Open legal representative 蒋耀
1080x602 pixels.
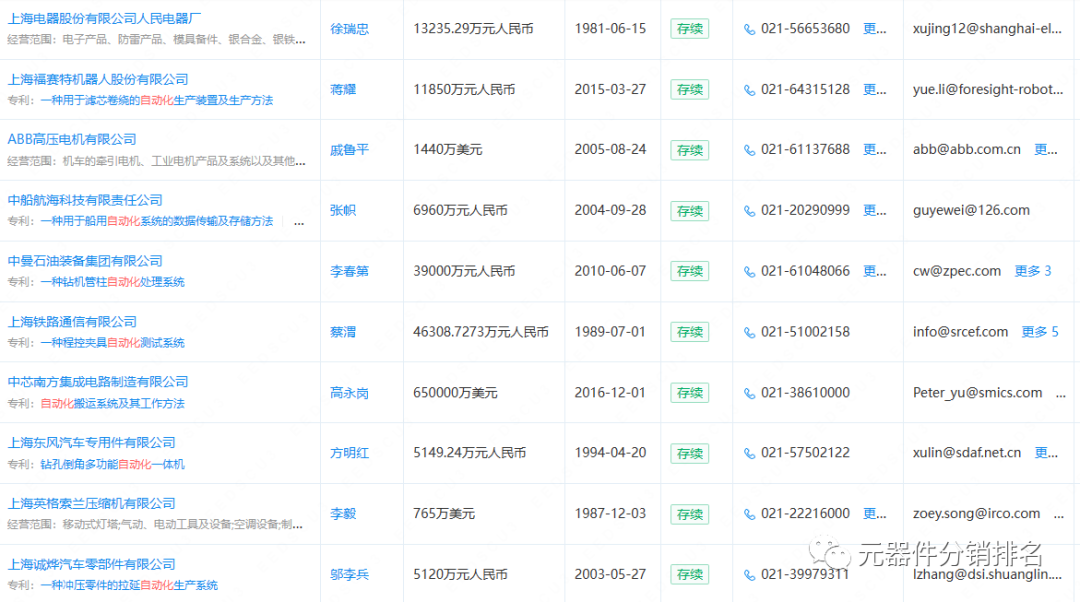click(343, 90)
